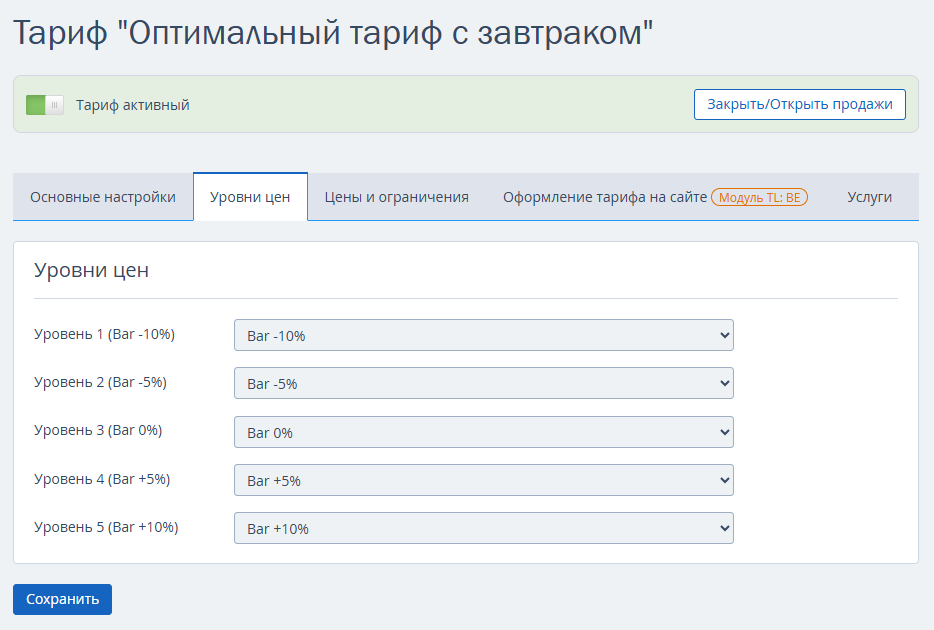This screenshot has height=630, width=934.
Task: Open the Уровень 2 "Bar -5%" dropdown
Action: tap(484, 383)
